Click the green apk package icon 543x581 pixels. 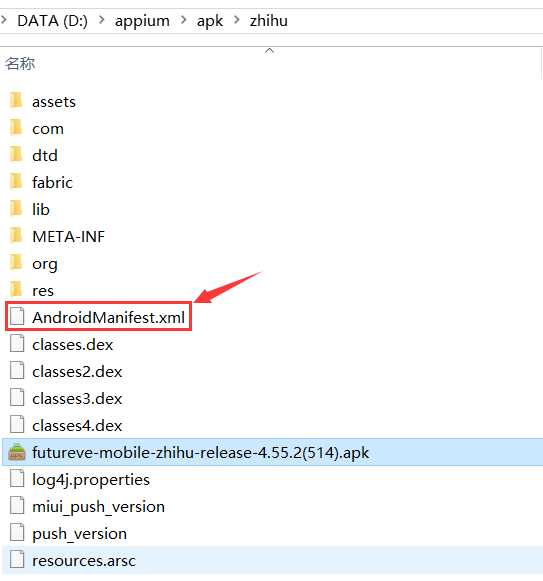[17, 452]
